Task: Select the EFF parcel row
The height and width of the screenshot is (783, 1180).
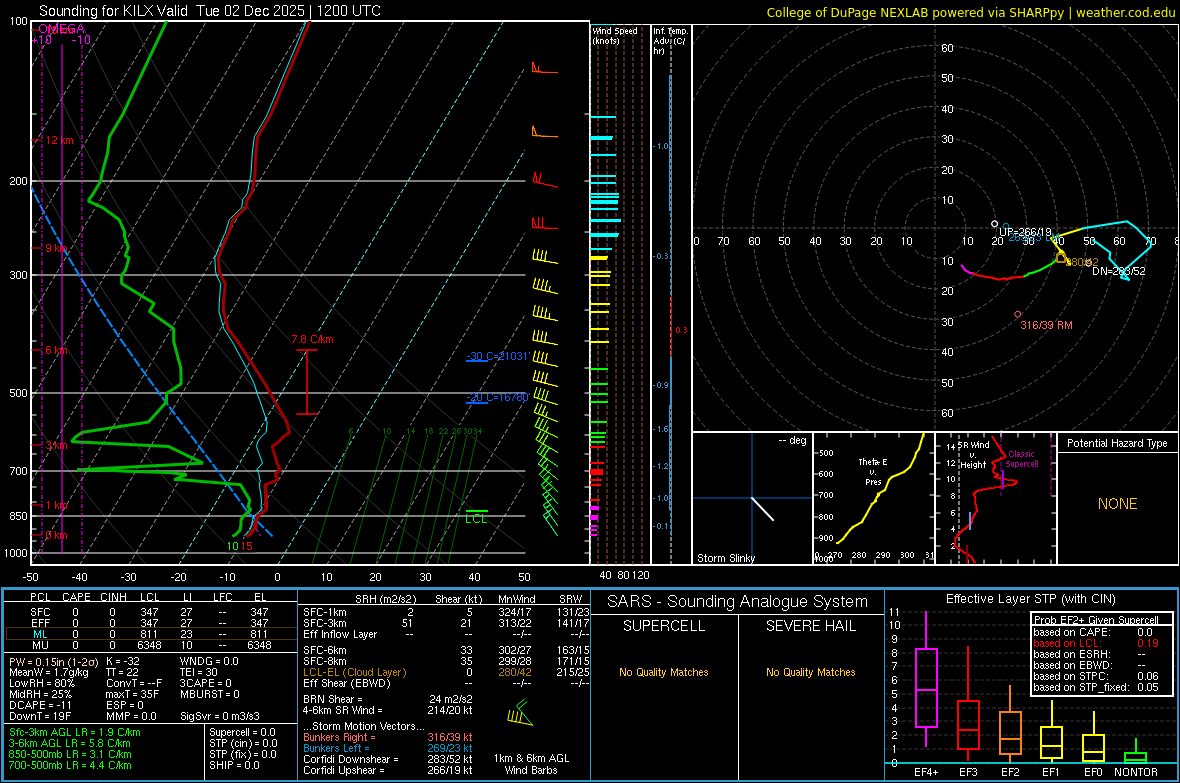Action: (x=150, y=623)
